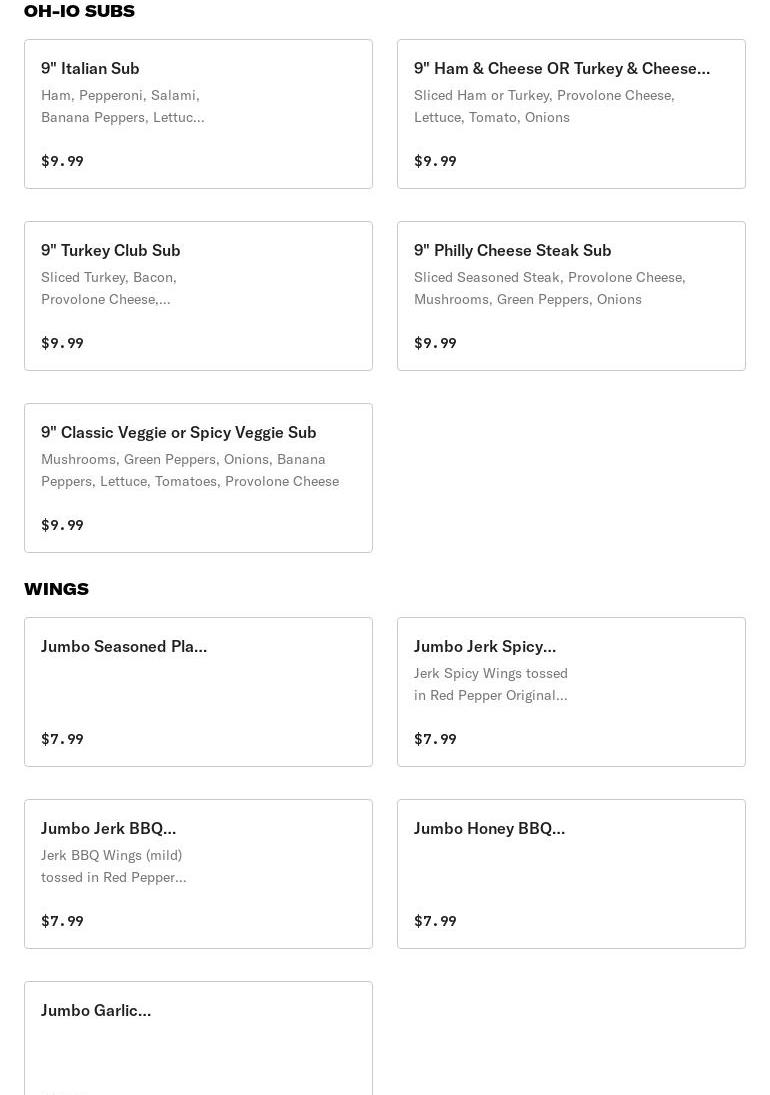Select the 9" Classic Veggie or Spicy Veggie Sub
The width and height of the screenshot is (770, 1095).
[x=198, y=477]
